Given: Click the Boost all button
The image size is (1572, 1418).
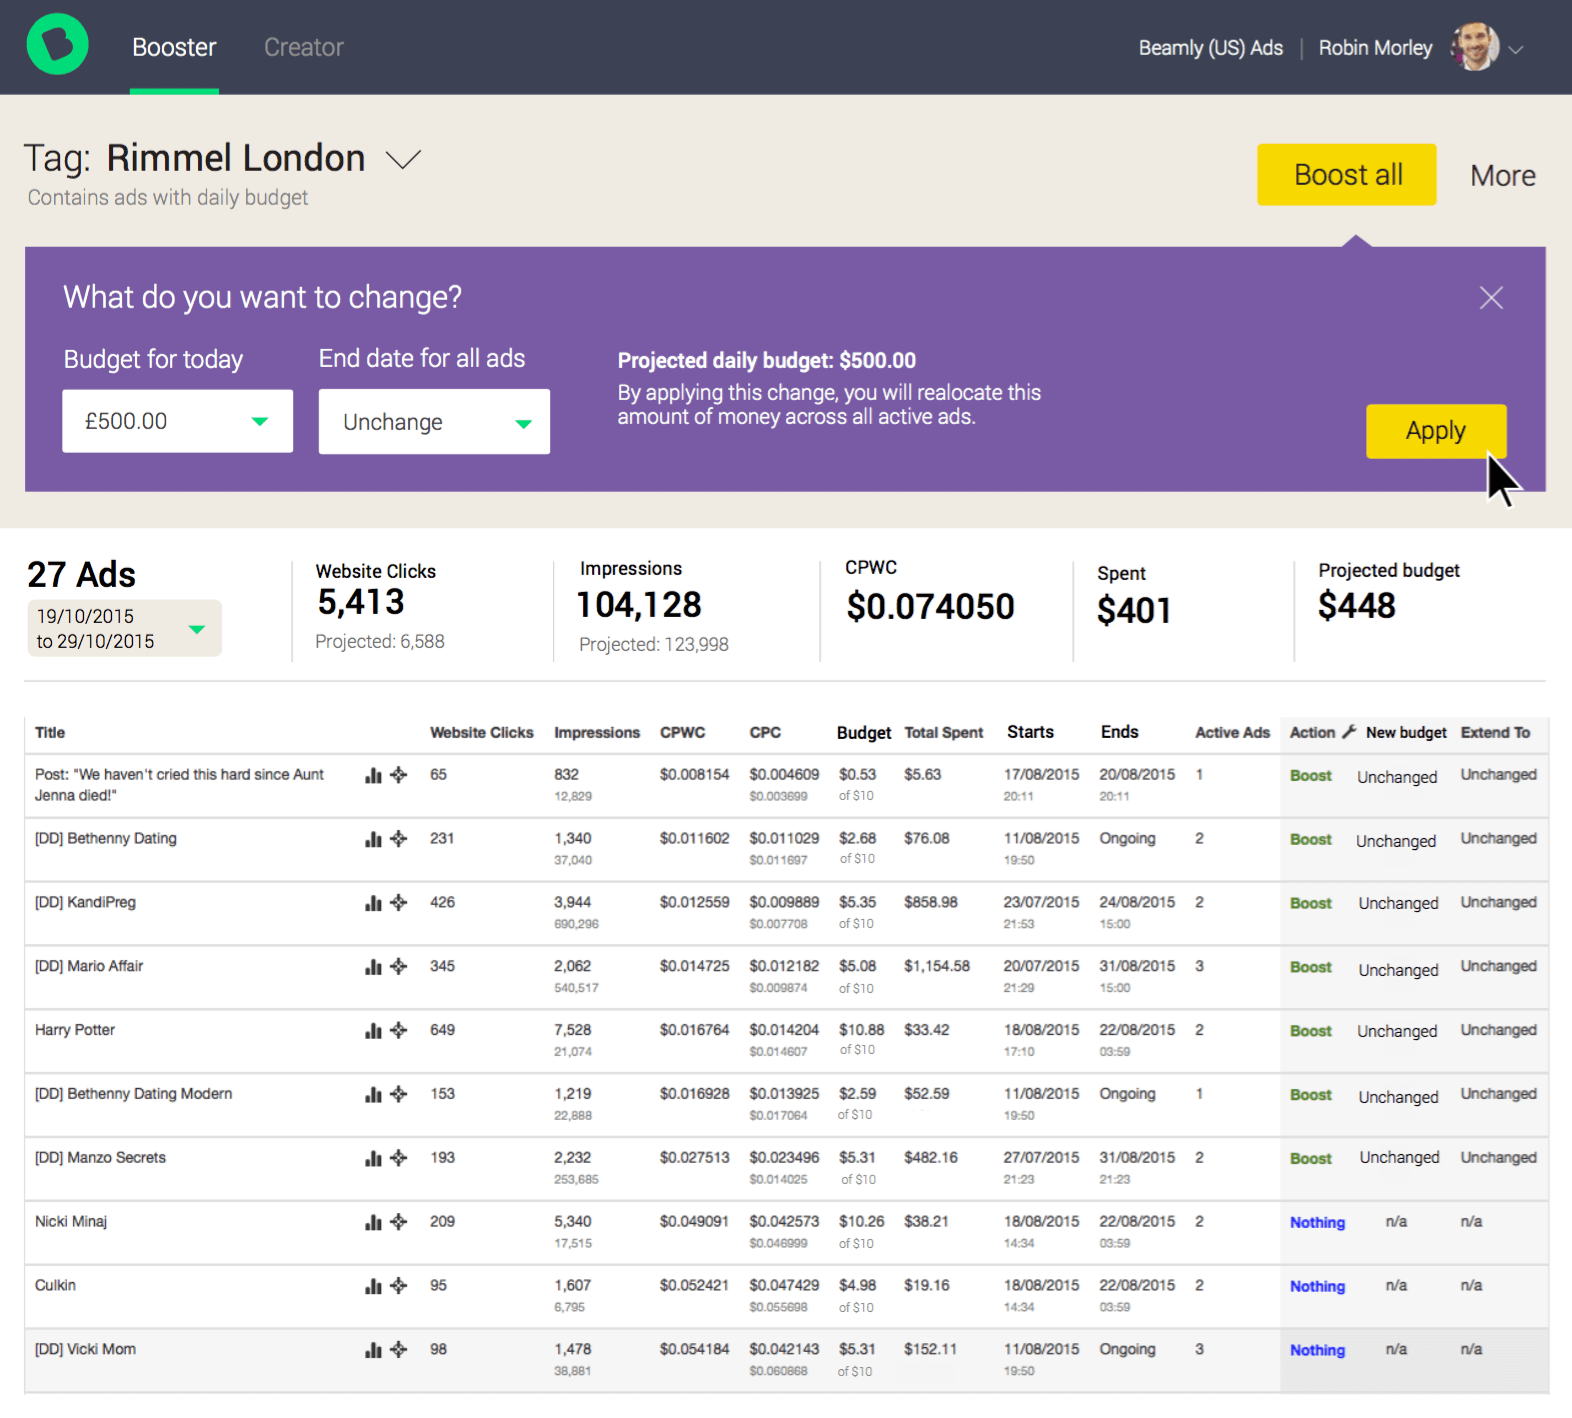Looking at the screenshot, I should coord(1346,175).
